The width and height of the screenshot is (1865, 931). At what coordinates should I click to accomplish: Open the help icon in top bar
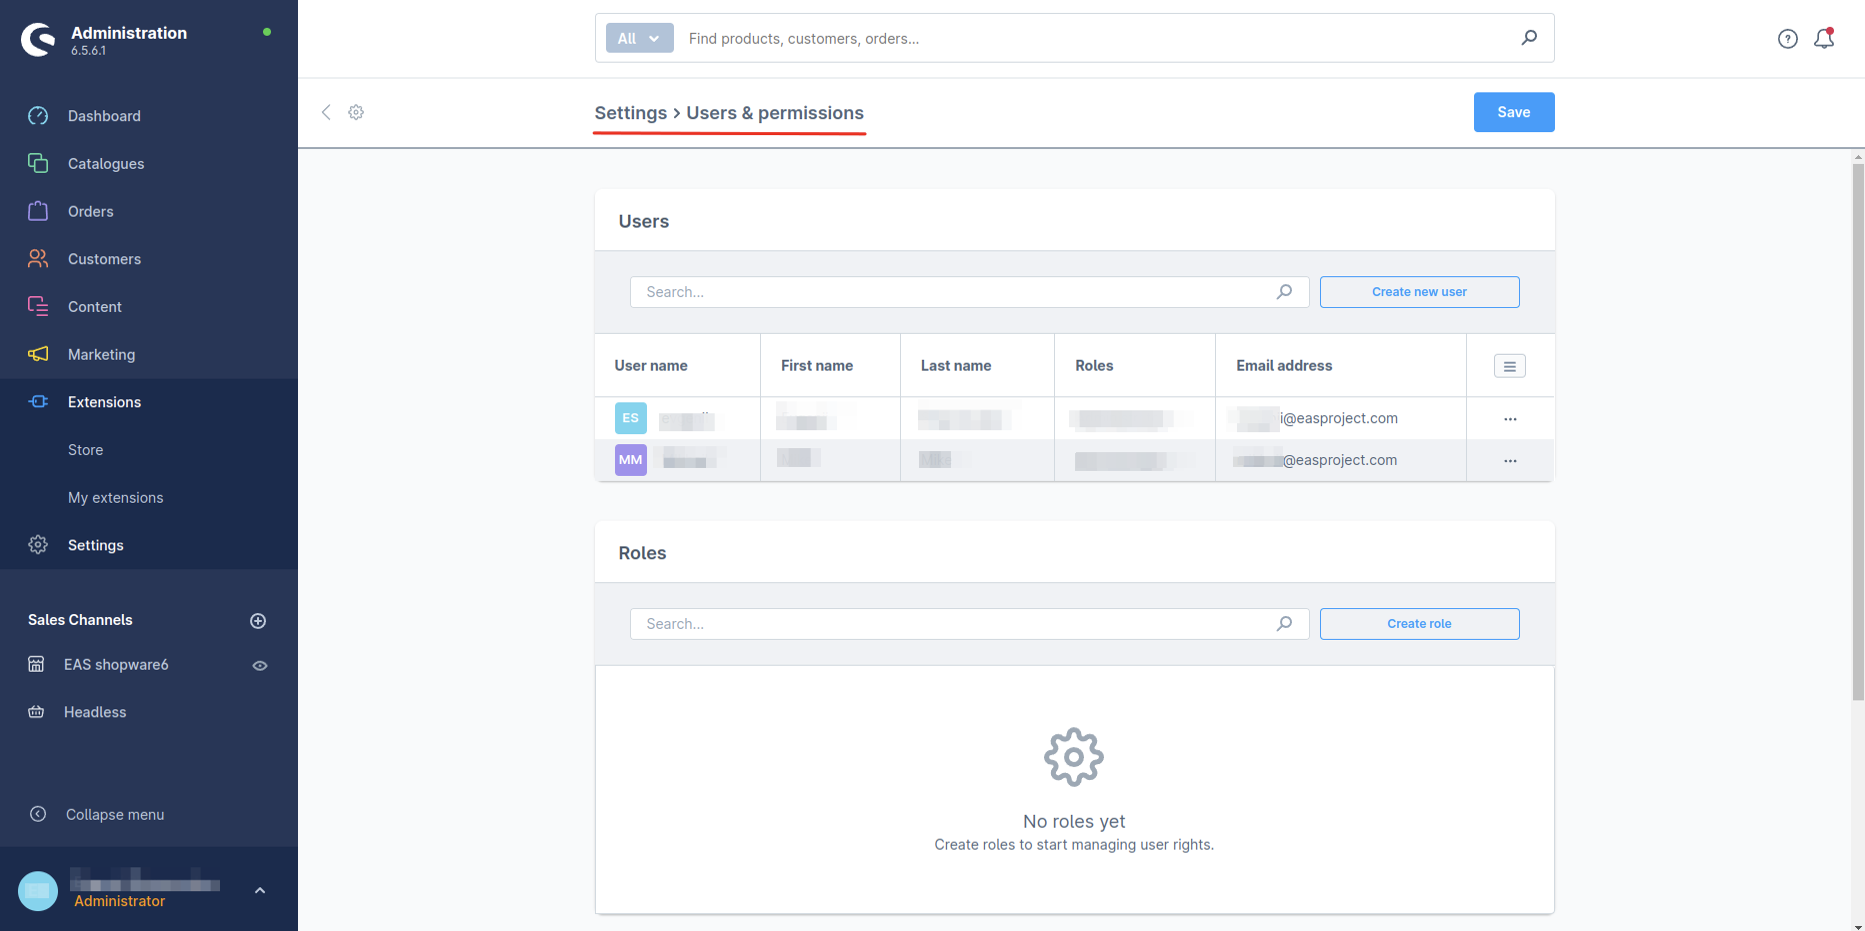1787,39
